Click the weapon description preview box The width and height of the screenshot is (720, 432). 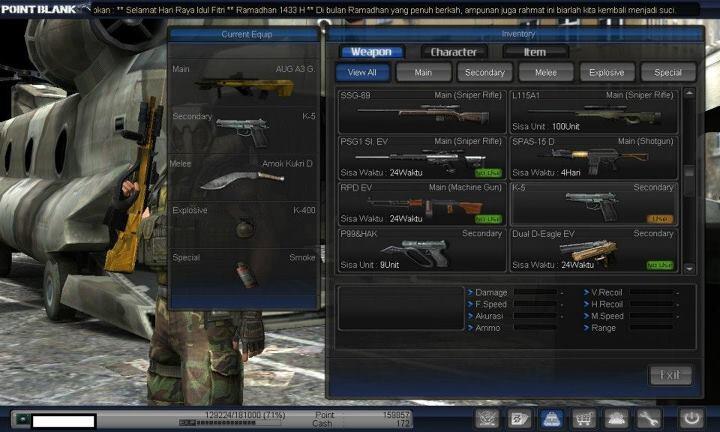401,308
